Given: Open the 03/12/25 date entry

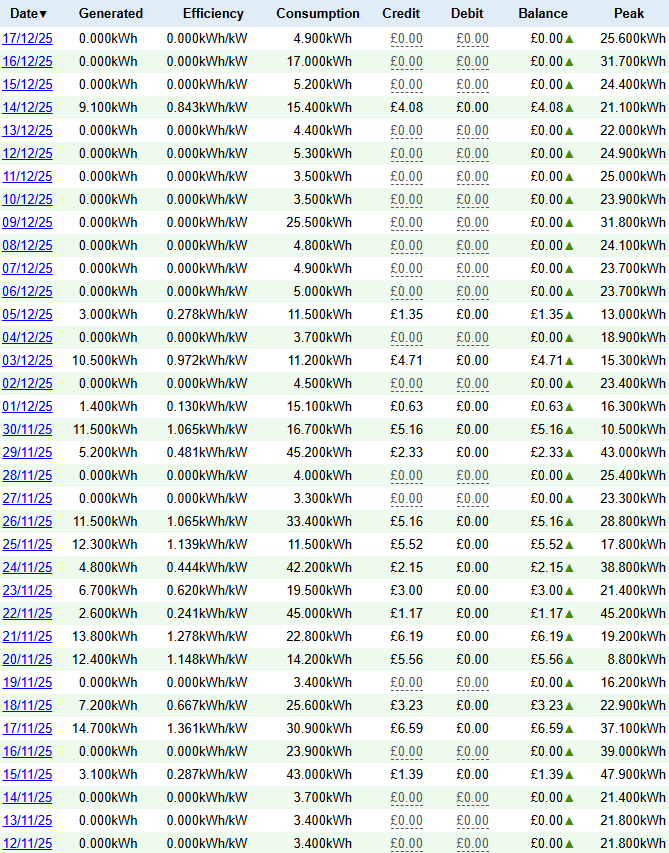Looking at the screenshot, I should [27, 361].
